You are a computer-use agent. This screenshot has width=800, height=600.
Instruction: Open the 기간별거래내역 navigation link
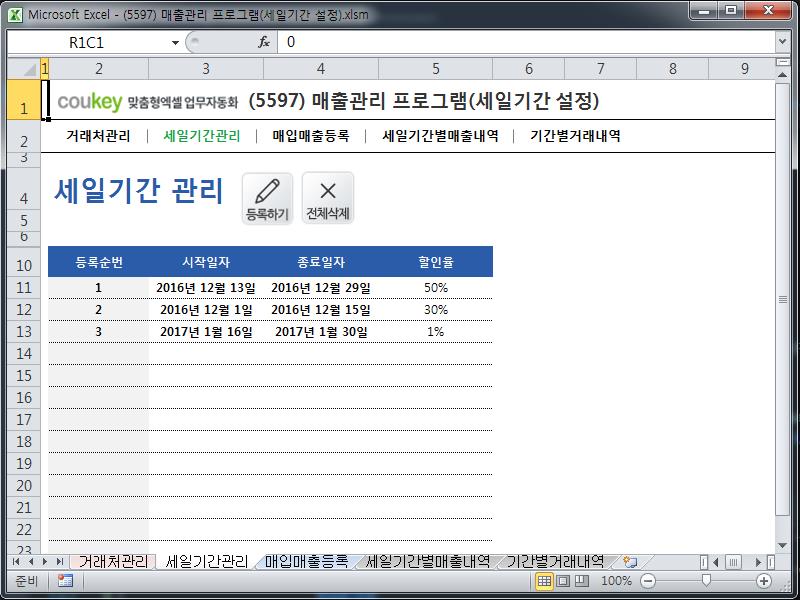[x=575, y=136]
